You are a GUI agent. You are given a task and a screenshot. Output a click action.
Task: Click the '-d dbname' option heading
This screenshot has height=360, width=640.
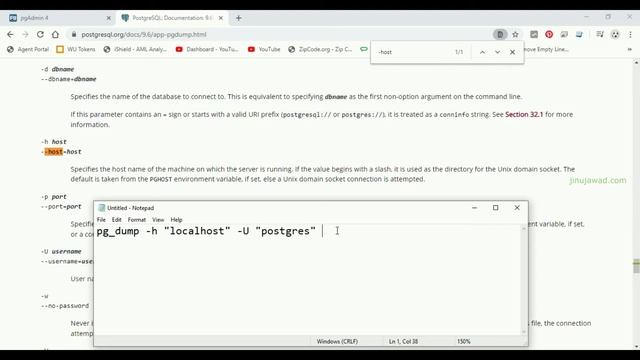coord(58,69)
